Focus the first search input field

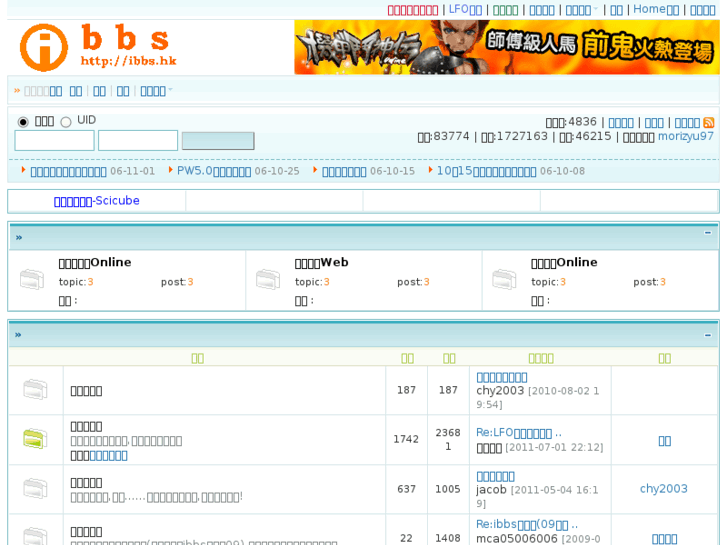pyautogui.click(x=54, y=141)
